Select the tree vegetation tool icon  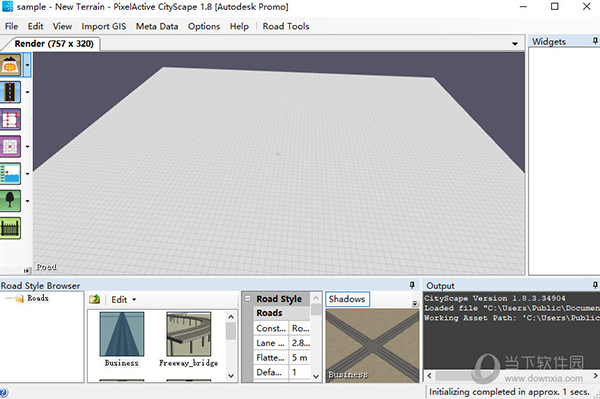click(10, 201)
